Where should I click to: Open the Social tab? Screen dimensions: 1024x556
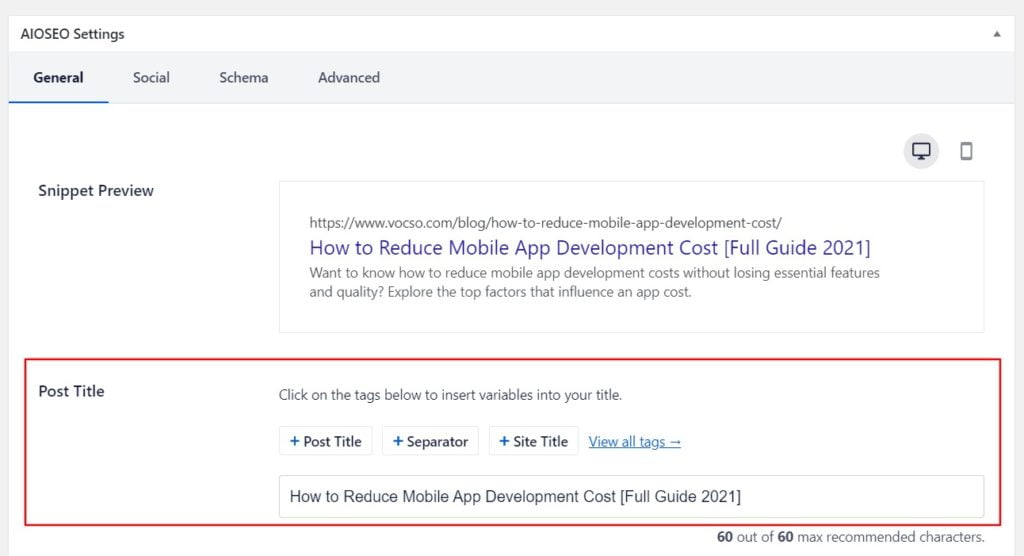151,77
